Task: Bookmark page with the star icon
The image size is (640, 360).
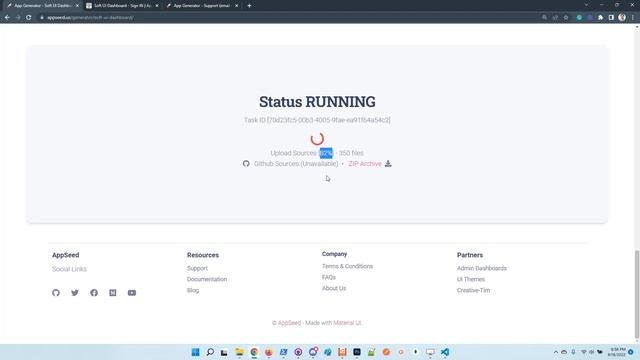Action: coord(566,18)
